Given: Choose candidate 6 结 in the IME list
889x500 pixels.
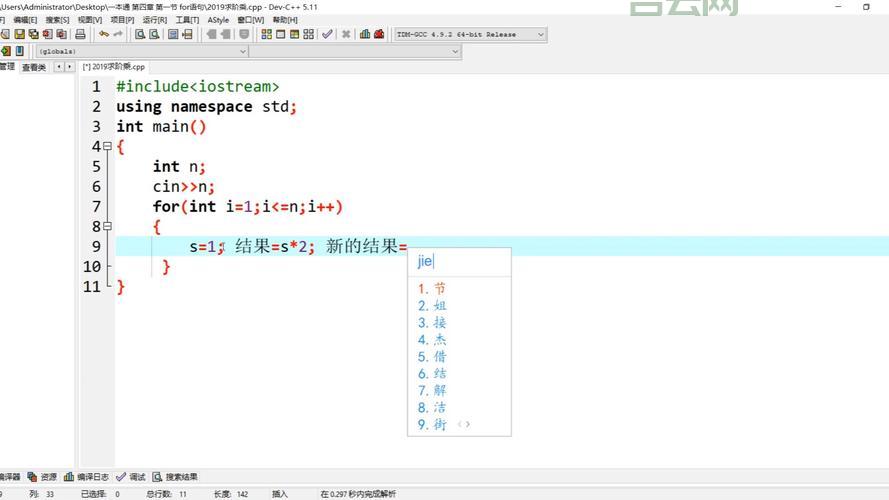Looking at the screenshot, I should point(433,374).
